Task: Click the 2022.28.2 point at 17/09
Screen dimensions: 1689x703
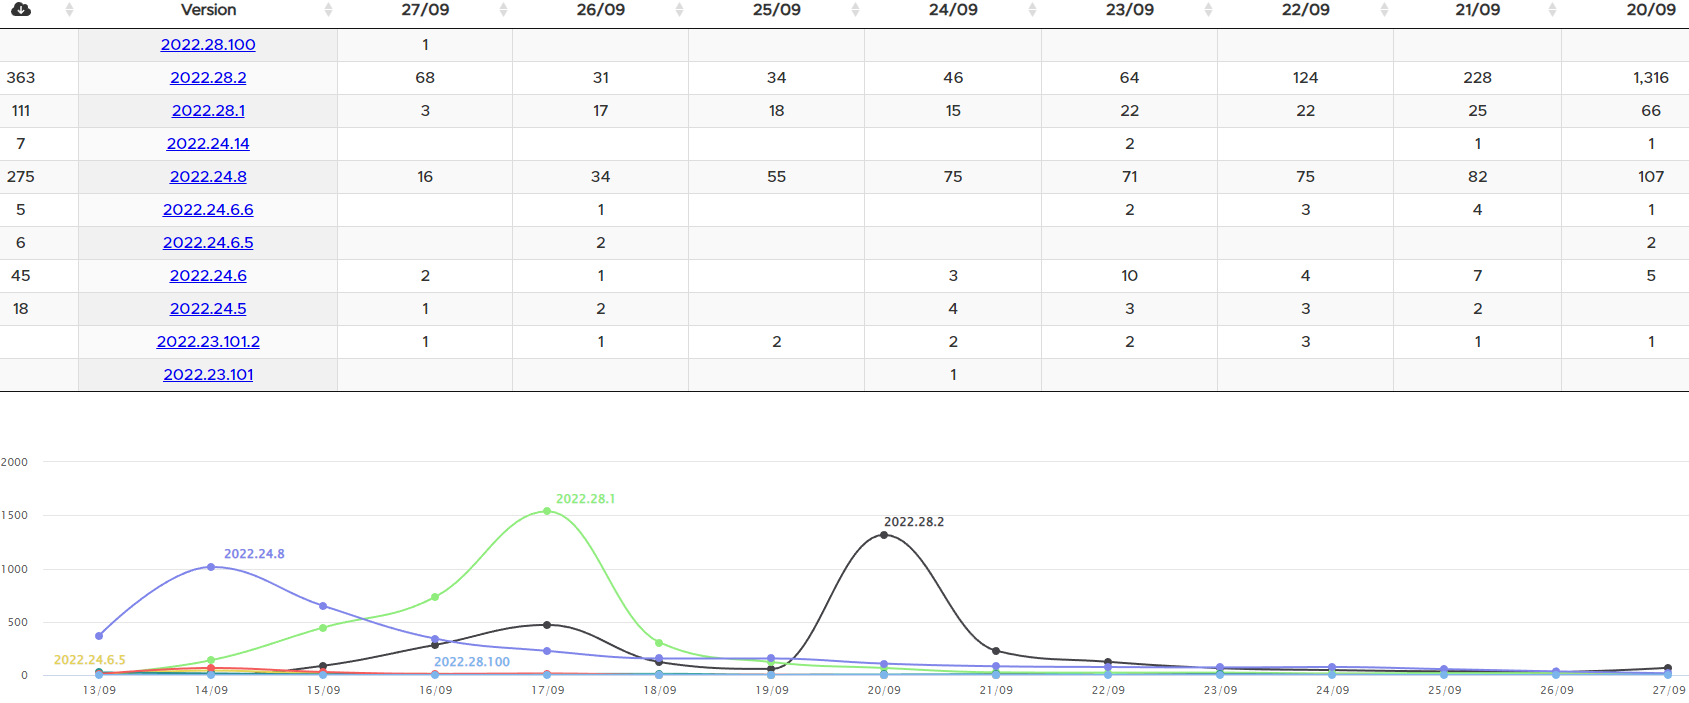Action: [547, 625]
